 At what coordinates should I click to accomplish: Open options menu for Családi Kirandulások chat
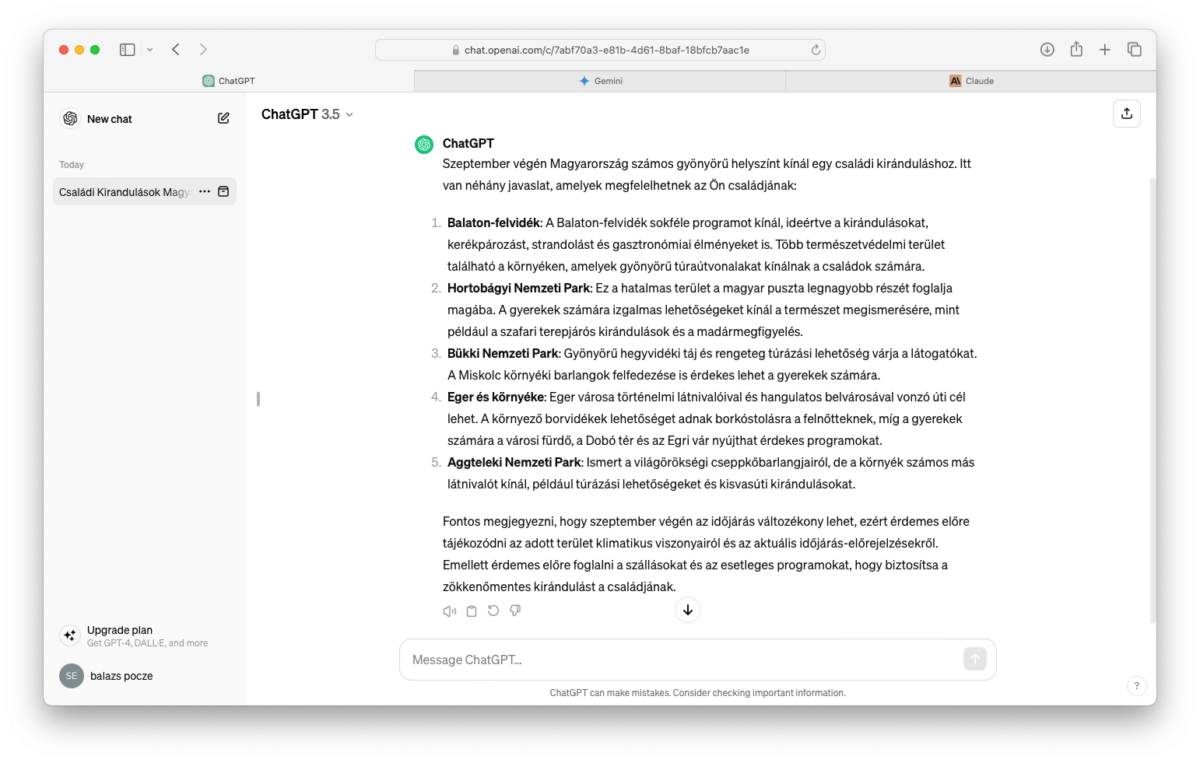pyautogui.click(x=204, y=191)
